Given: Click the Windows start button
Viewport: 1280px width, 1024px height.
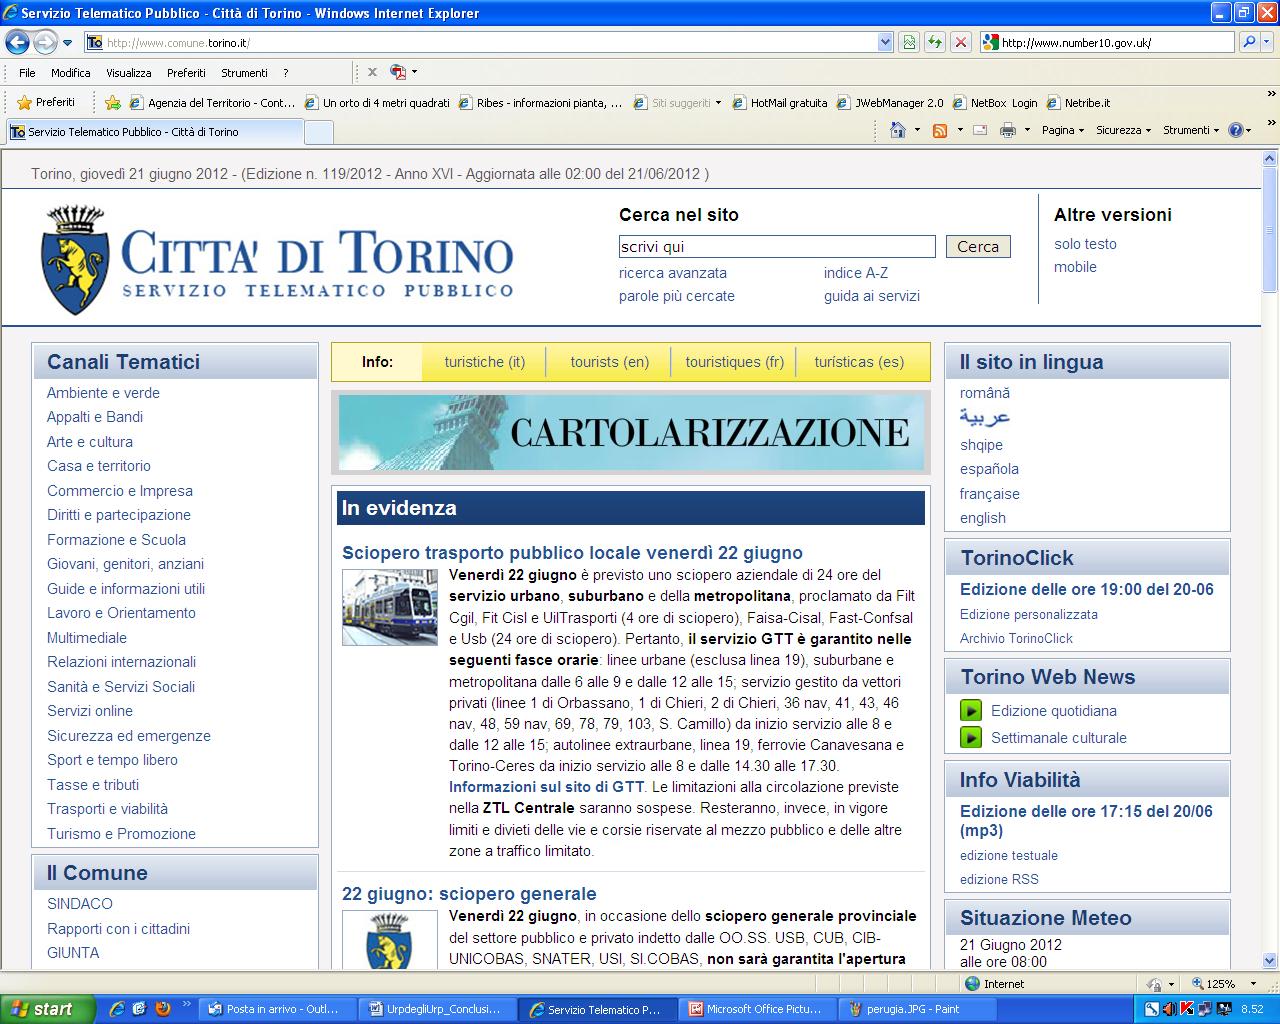Looking at the screenshot, I should [x=48, y=1009].
